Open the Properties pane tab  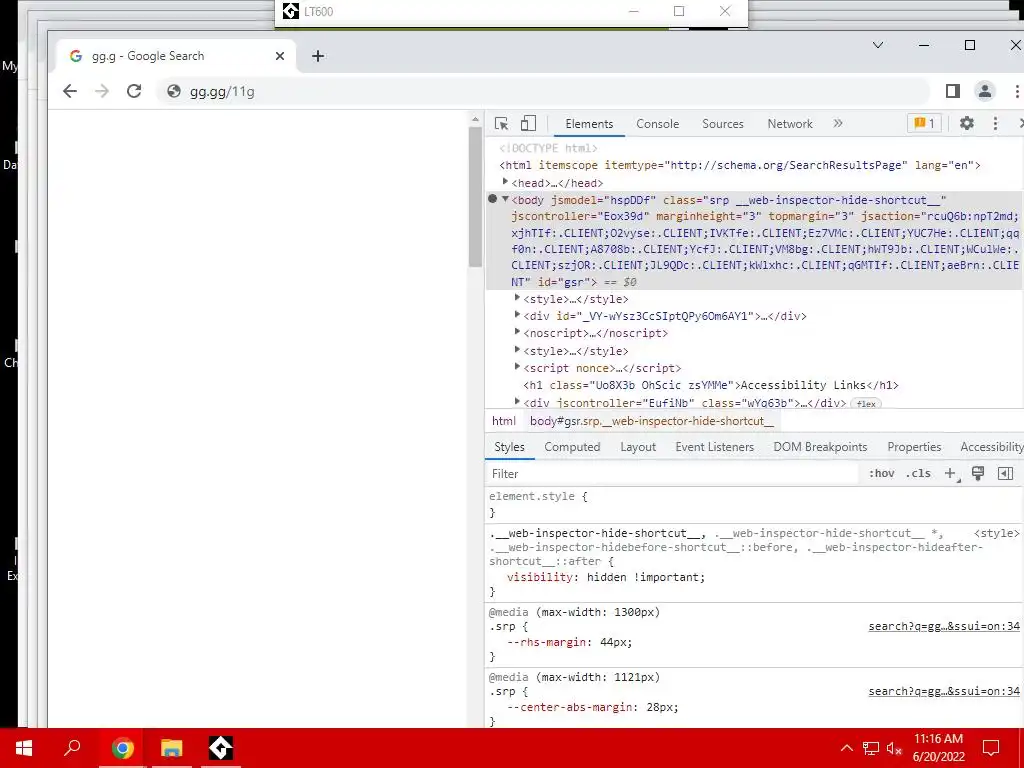(x=914, y=447)
